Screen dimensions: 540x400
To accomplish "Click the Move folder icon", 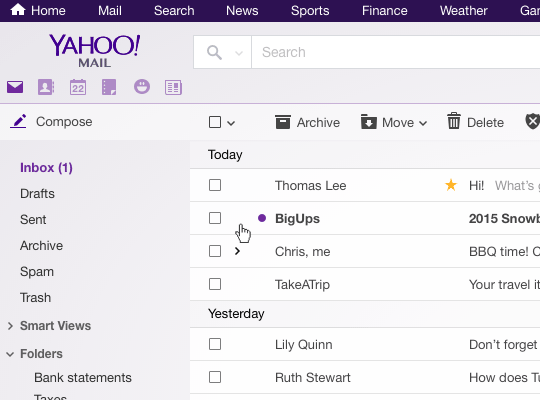I will pyautogui.click(x=368, y=122).
